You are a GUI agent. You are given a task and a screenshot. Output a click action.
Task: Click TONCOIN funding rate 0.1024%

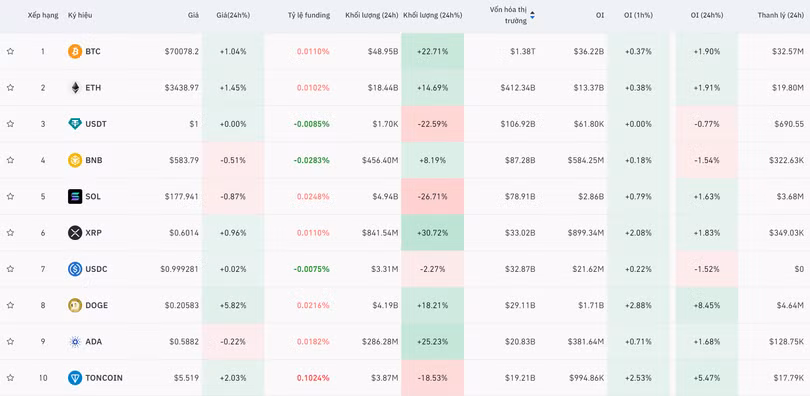[x=313, y=378]
